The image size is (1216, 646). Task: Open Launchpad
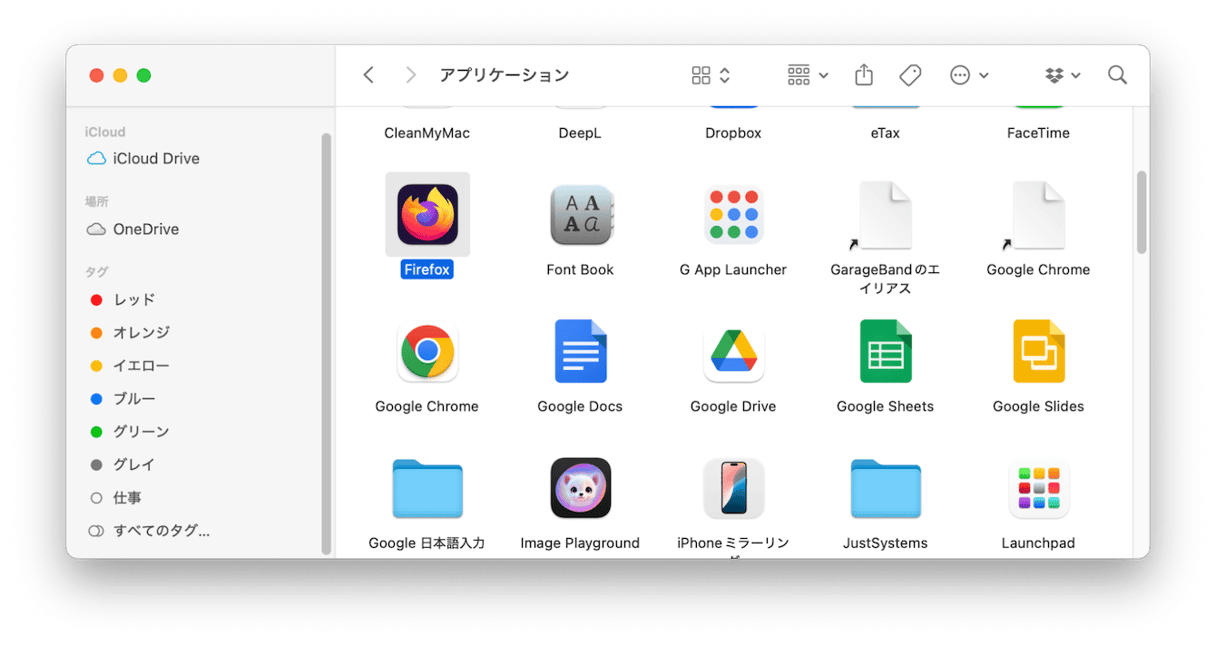(x=1038, y=488)
